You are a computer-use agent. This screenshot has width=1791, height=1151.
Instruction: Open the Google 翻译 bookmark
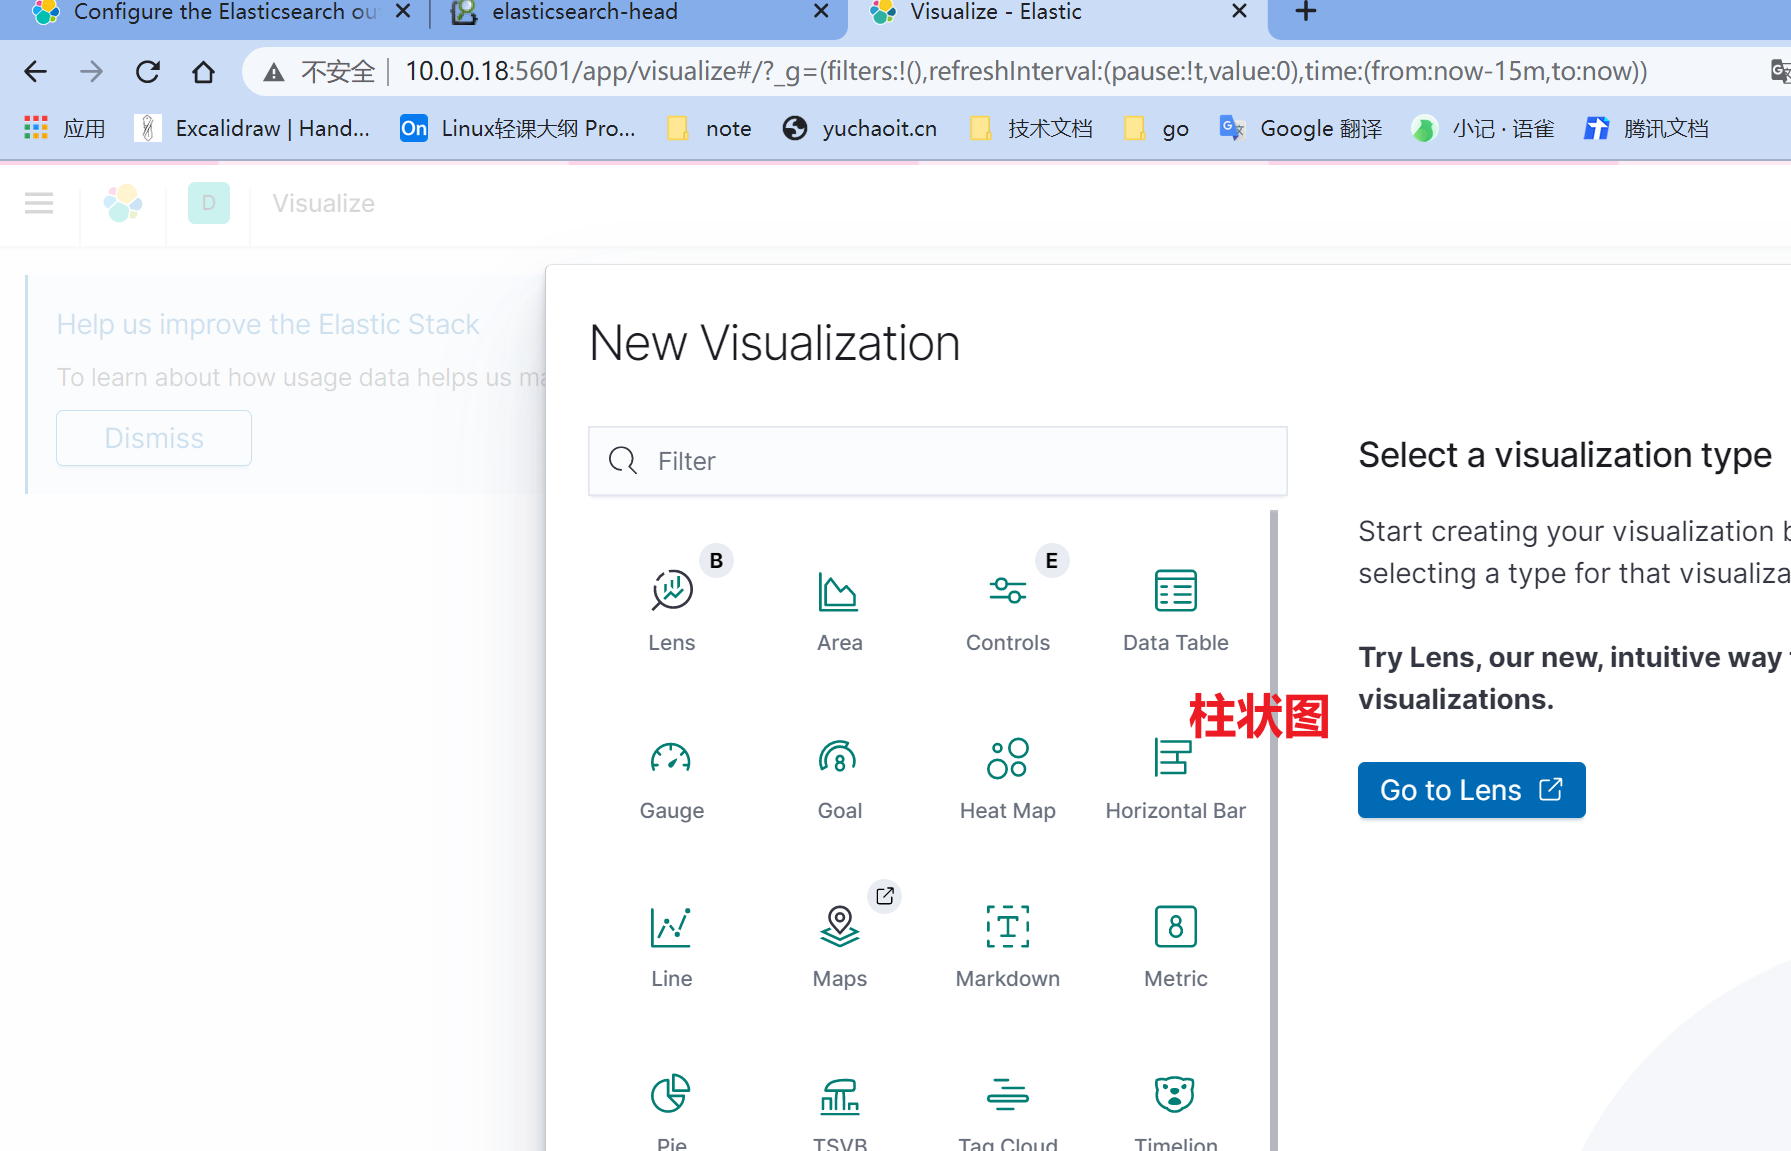pos(1302,129)
